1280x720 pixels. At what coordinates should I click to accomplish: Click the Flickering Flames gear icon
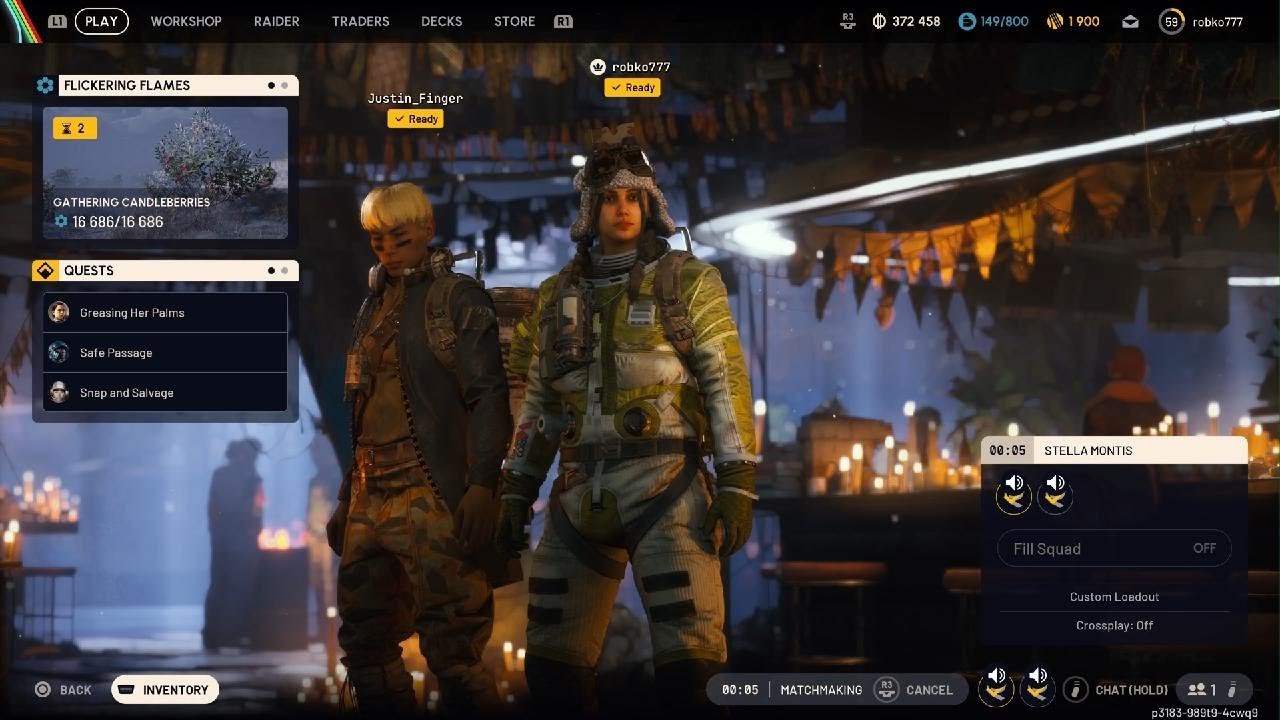pyautogui.click(x=45, y=86)
